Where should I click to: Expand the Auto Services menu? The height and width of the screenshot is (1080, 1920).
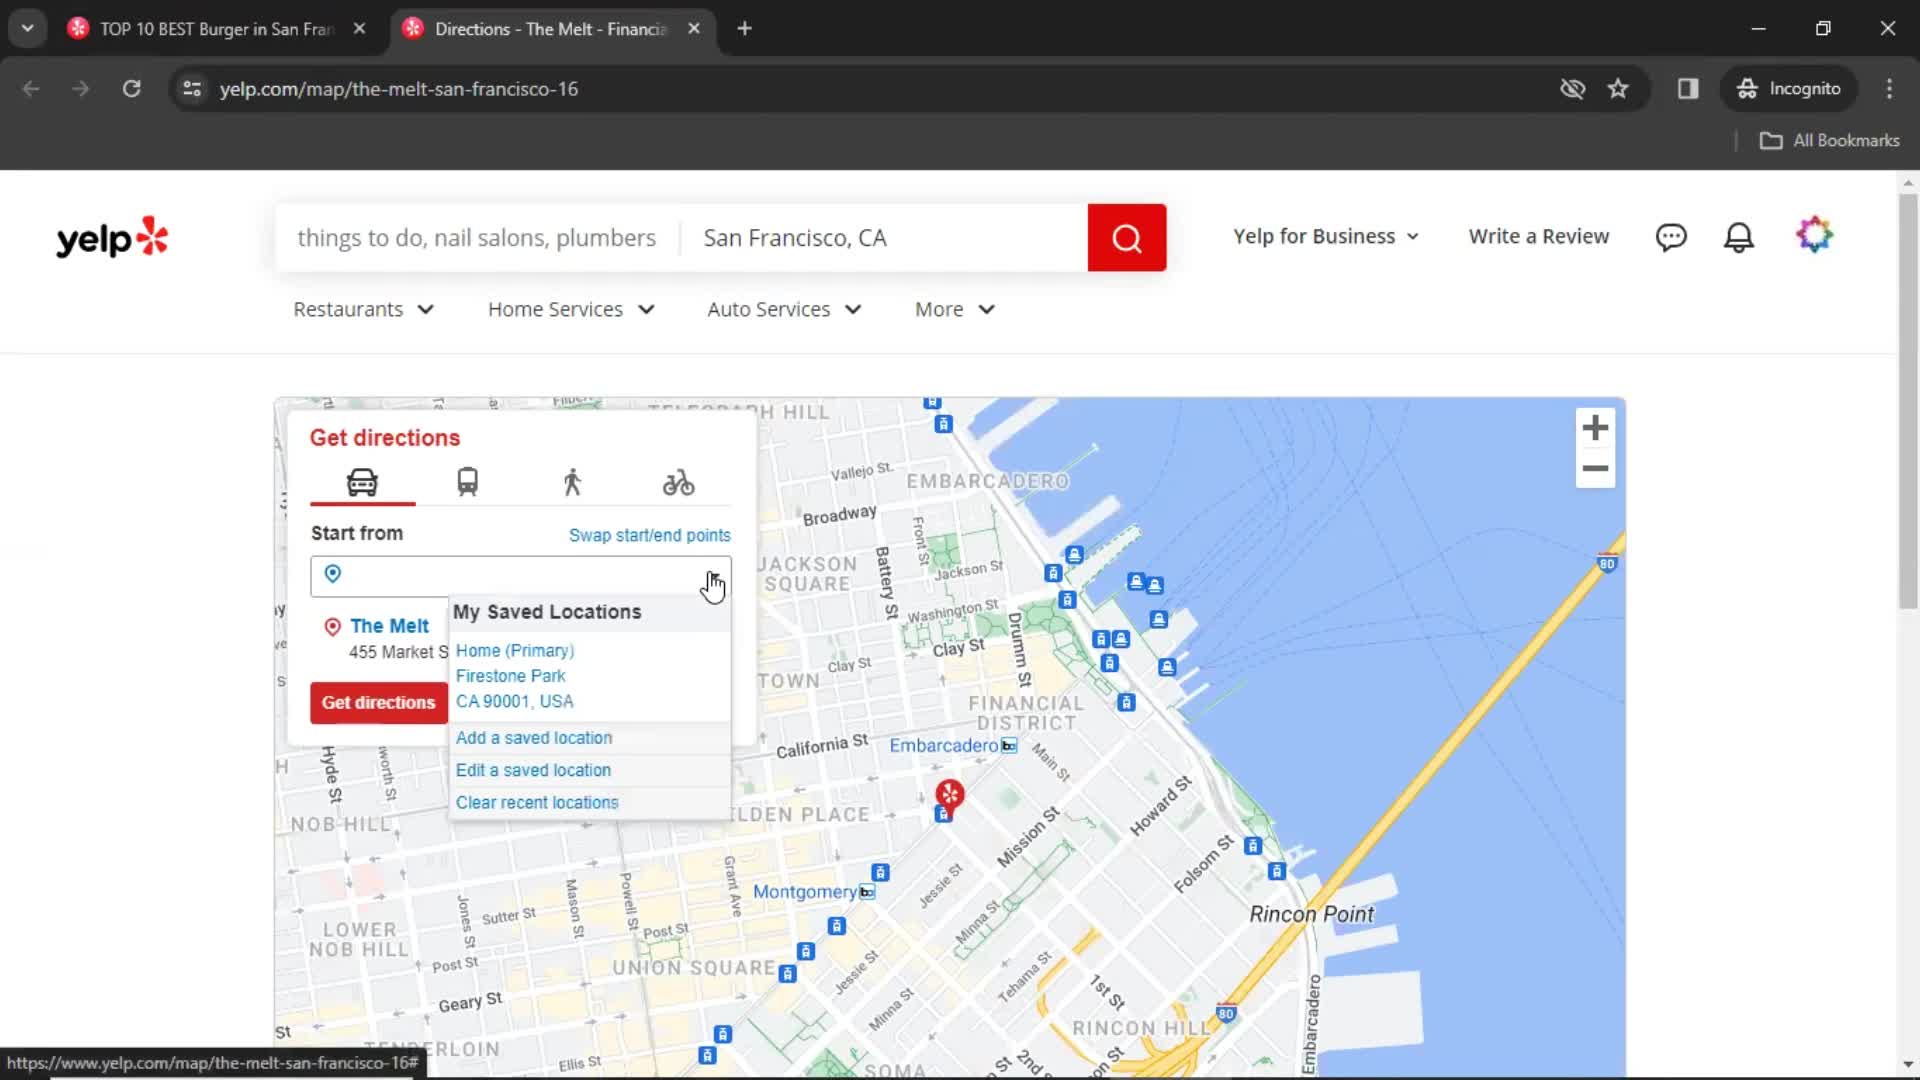tap(784, 309)
